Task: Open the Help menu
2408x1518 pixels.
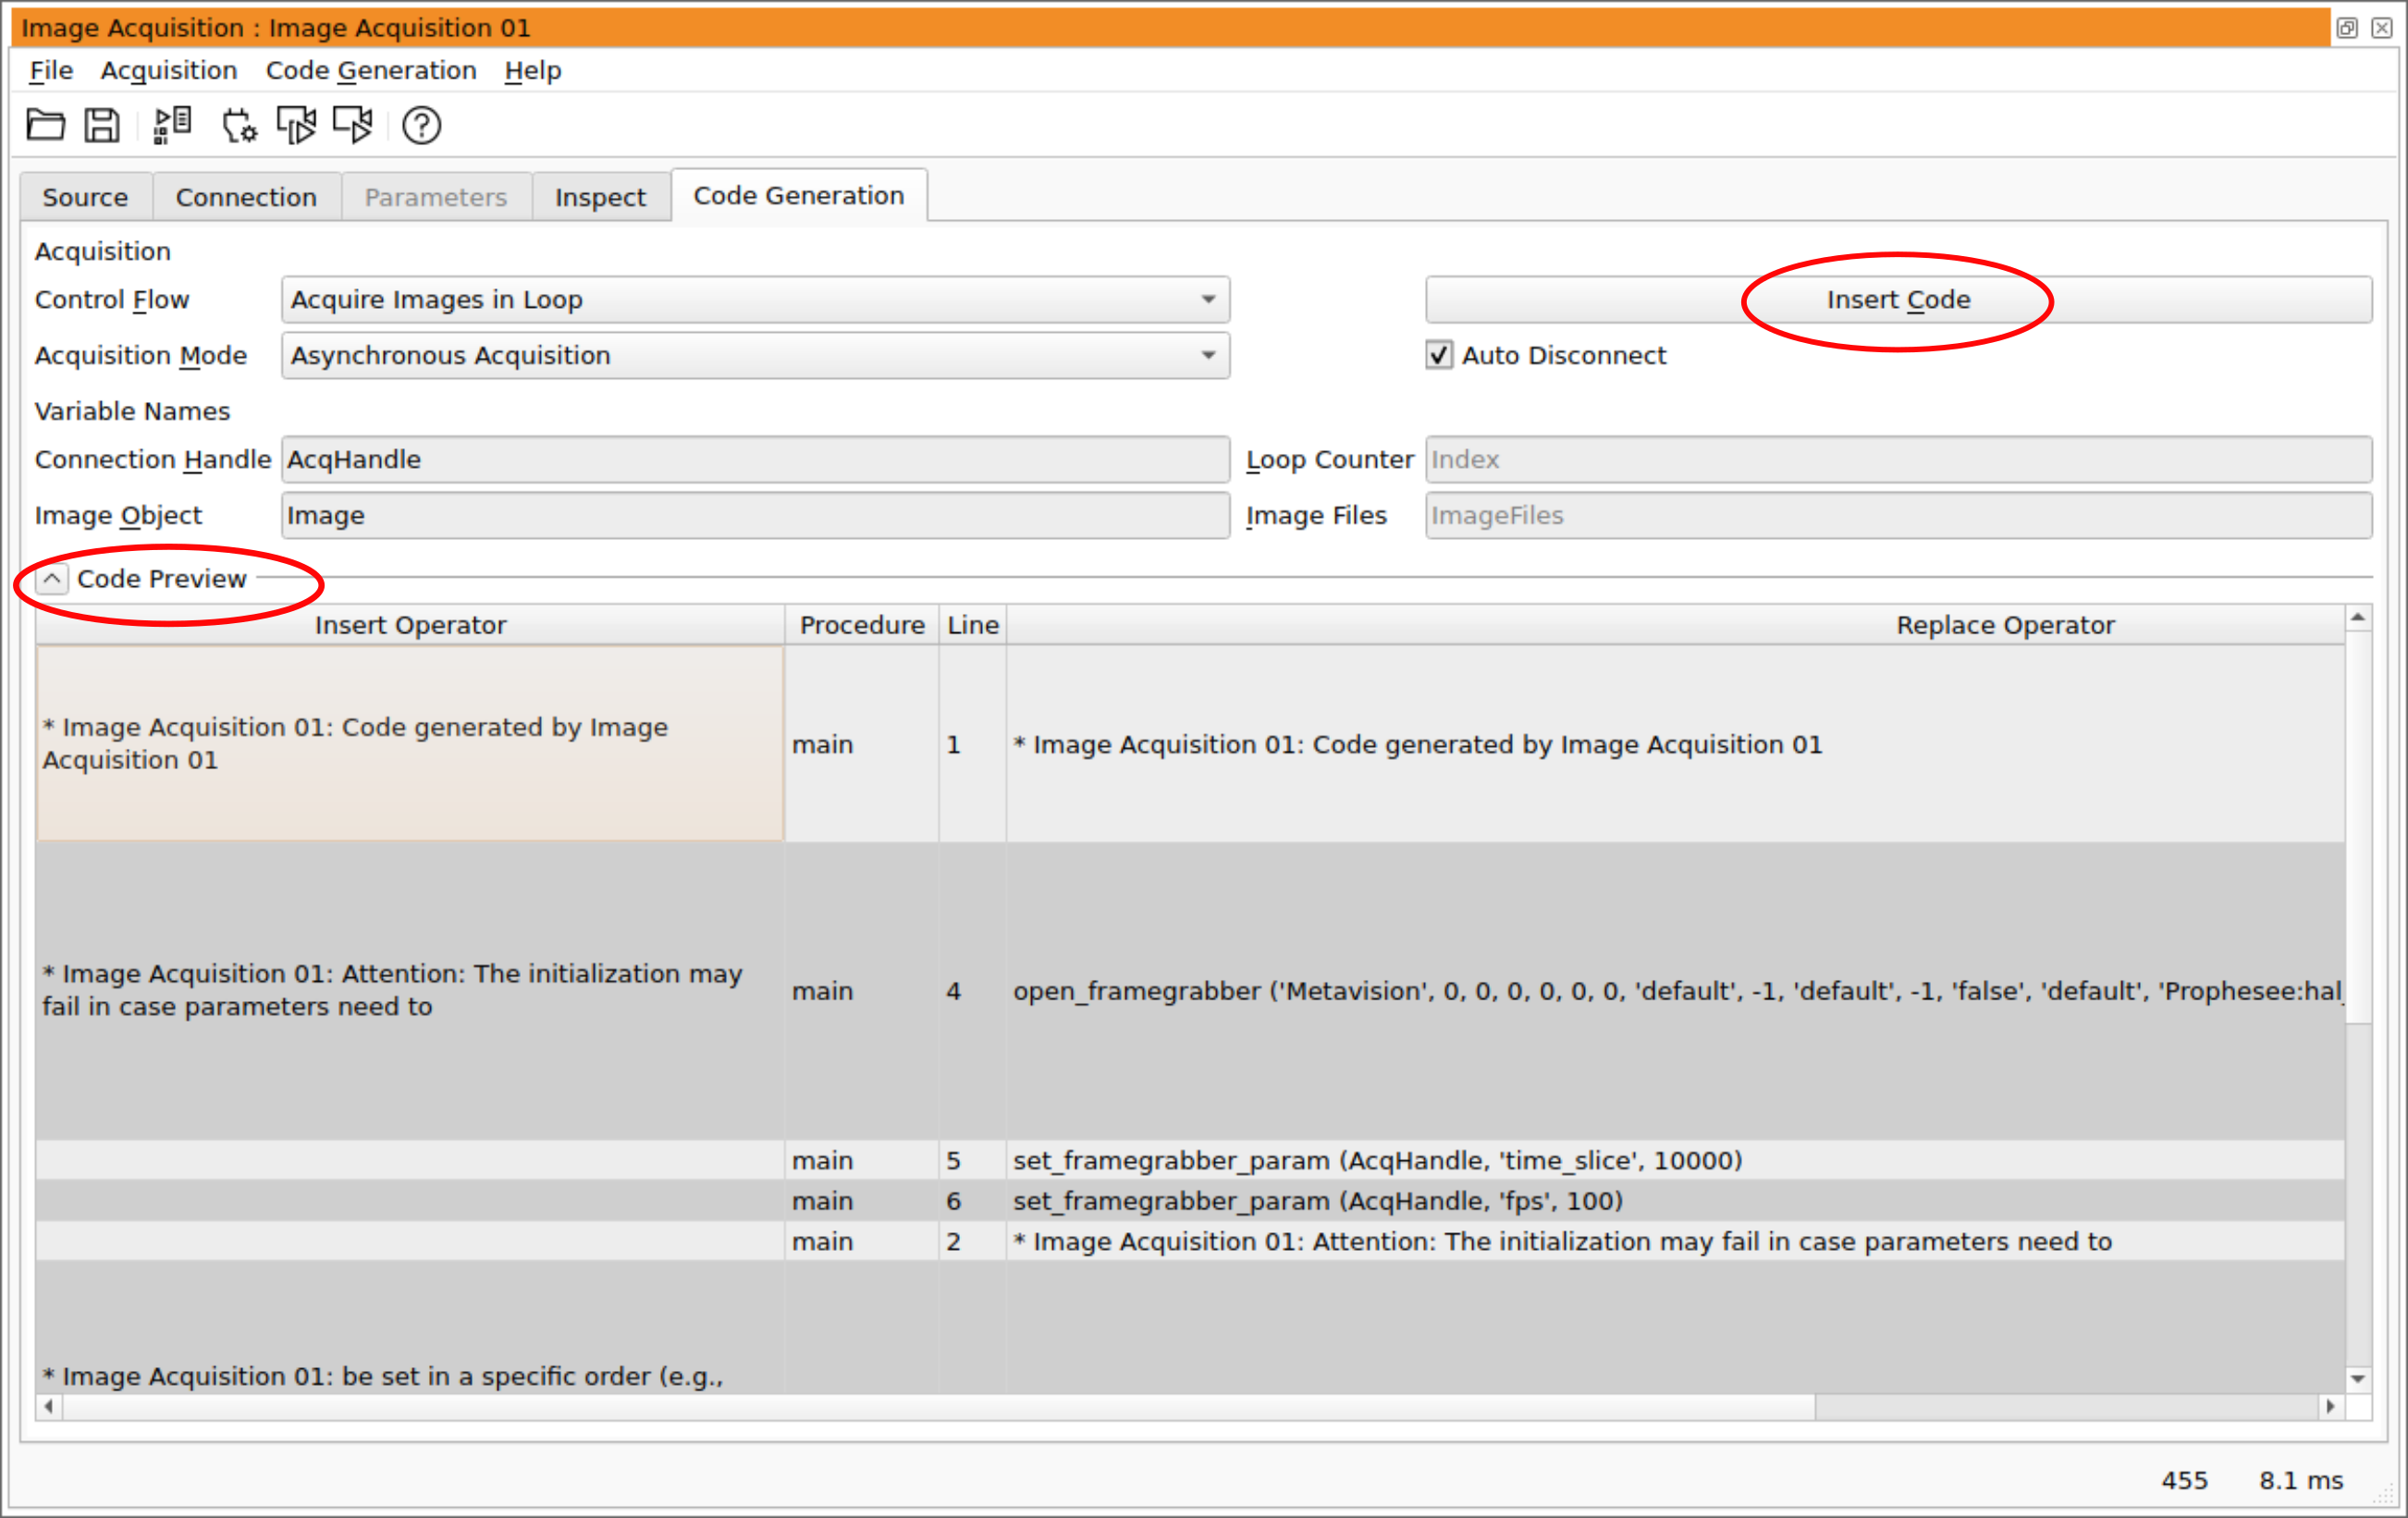Action: click(532, 70)
